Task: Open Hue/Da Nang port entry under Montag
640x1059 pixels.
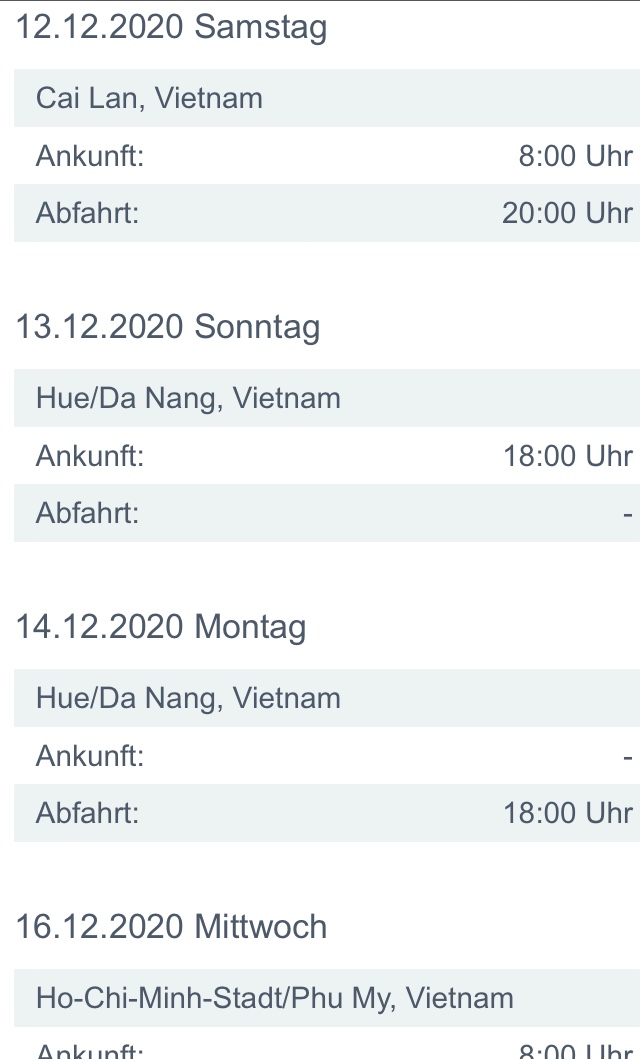Action: (x=188, y=698)
